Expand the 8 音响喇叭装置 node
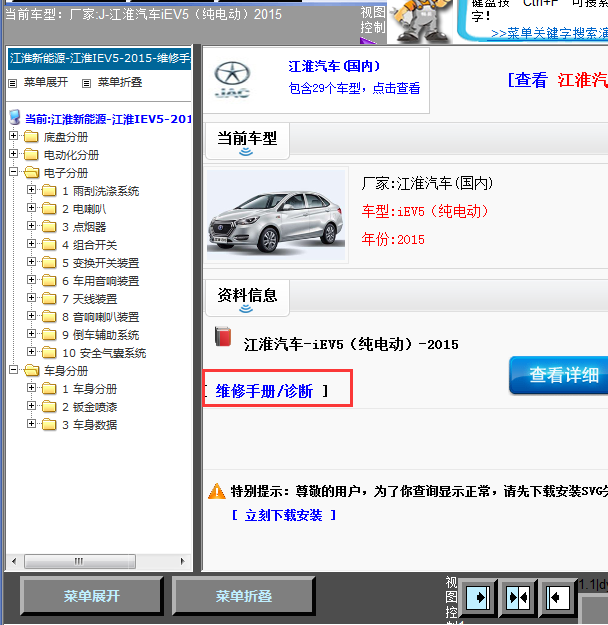The height and width of the screenshot is (625, 608). tap(31, 315)
